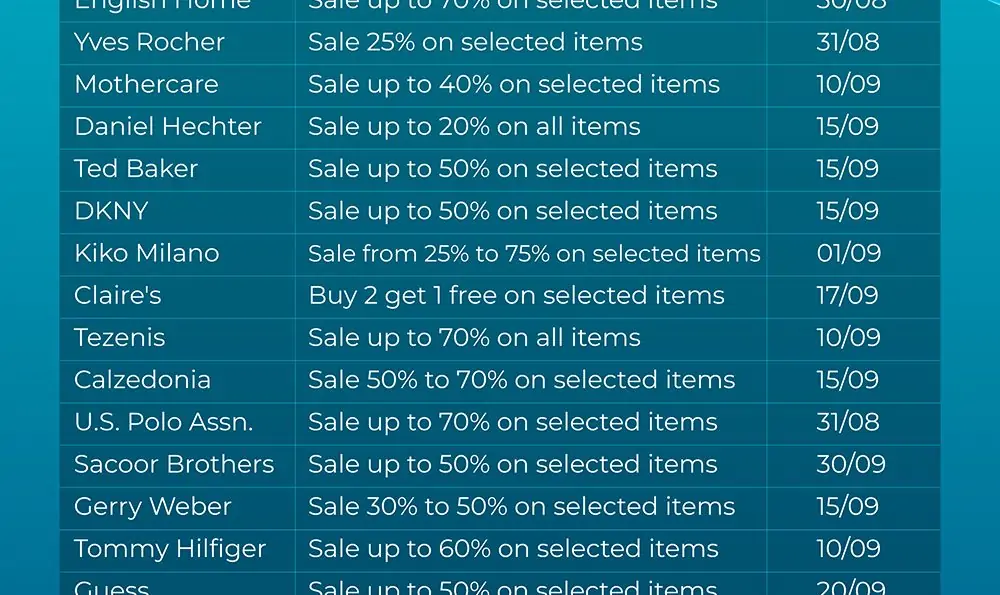Image resolution: width=1000 pixels, height=595 pixels.
Task: Select the "Sale up to 20% on all items" offer
Action: (474, 127)
